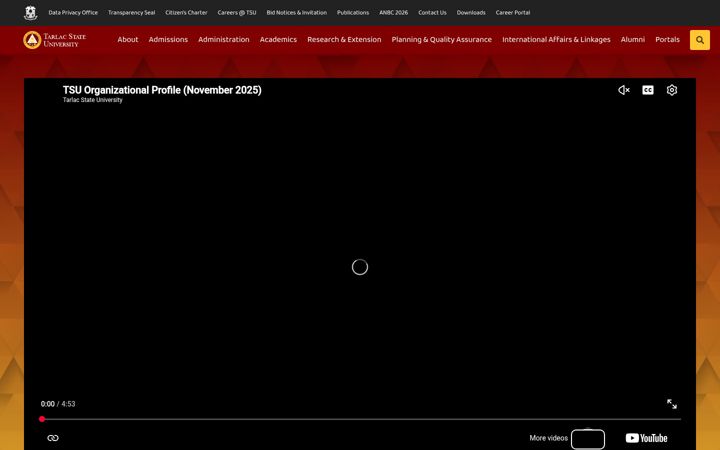720x450 pixels.
Task: Open the ANBC 2026 link
Action: click(393, 13)
